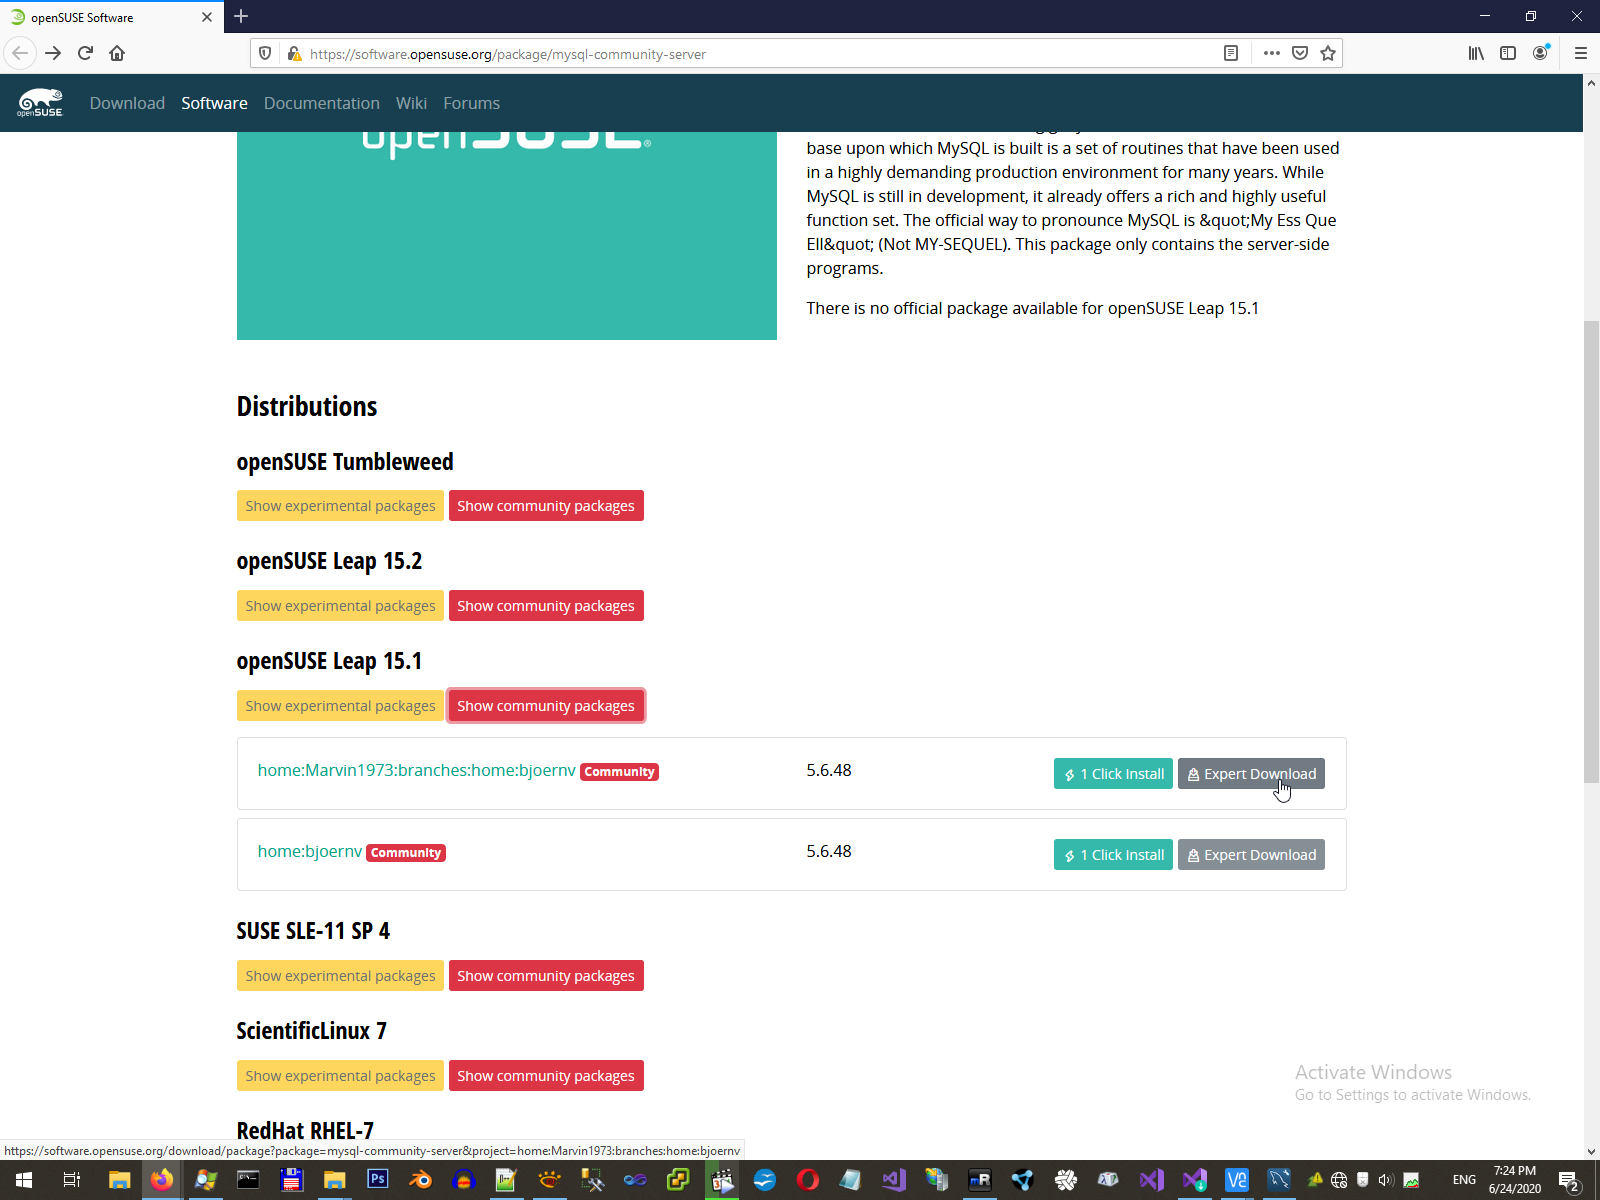Screen dimensions: 1600x1200
Task: Open the Software nav item
Action: [x=214, y=103]
